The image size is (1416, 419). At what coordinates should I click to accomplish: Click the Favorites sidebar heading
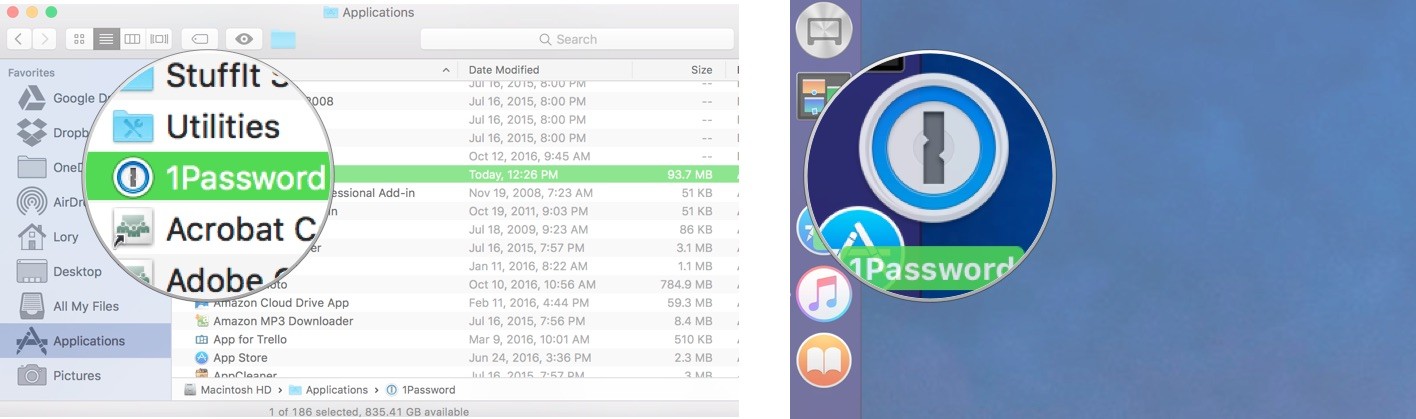pos(31,73)
